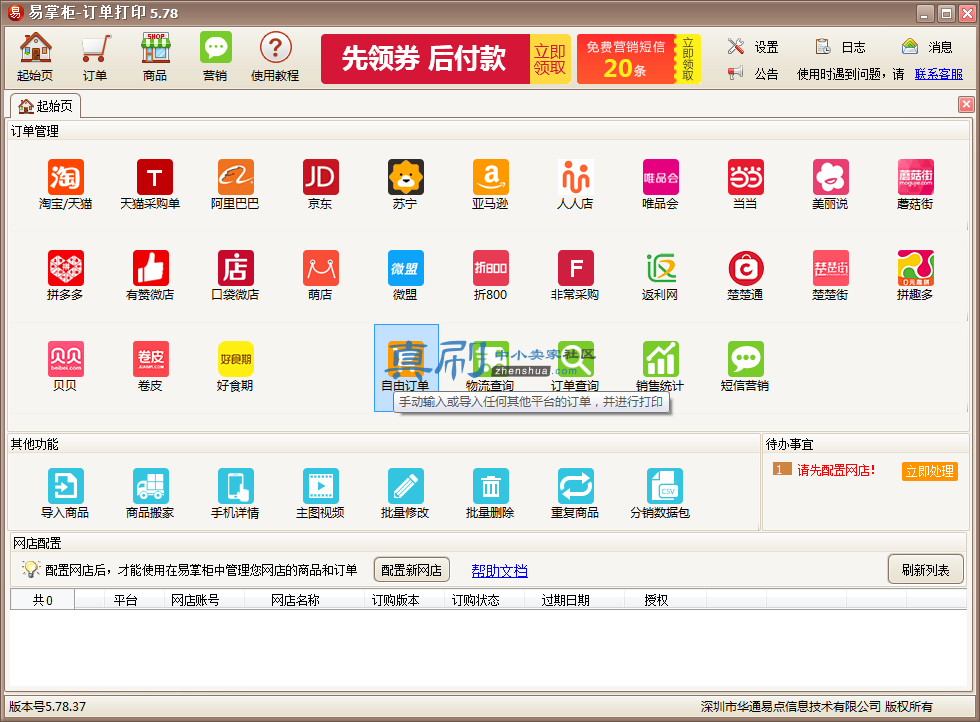Sort by 平台 column header
The width and height of the screenshot is (980, 722).
(125, 600)
